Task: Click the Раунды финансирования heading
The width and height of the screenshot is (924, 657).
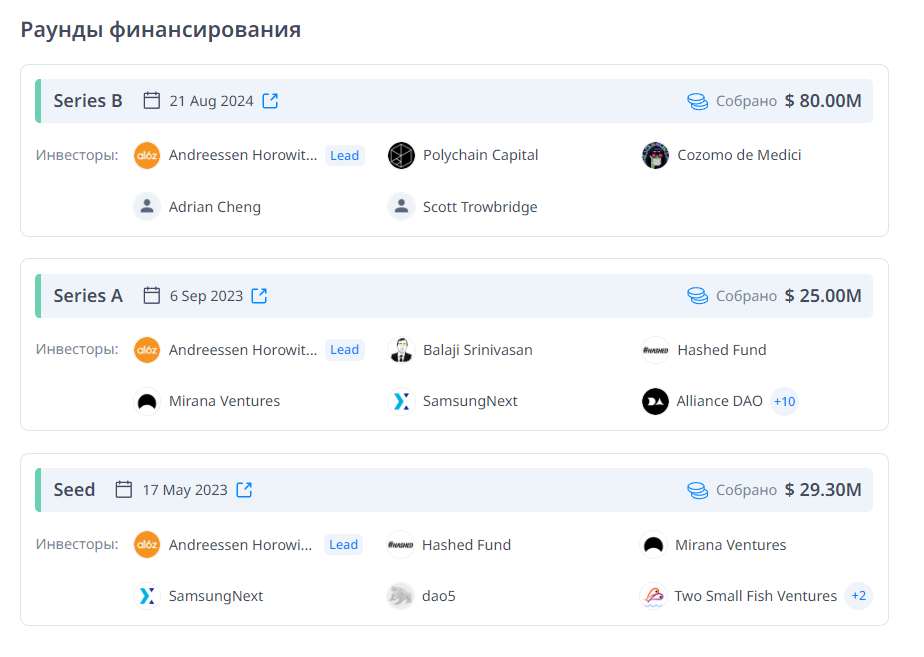Action: 161,29
